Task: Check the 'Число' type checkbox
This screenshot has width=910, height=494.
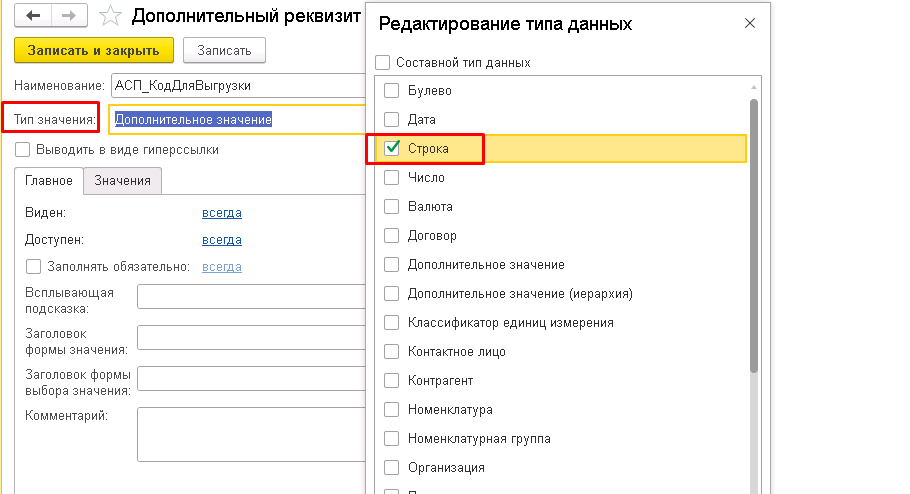Action: tap(392, 178)
